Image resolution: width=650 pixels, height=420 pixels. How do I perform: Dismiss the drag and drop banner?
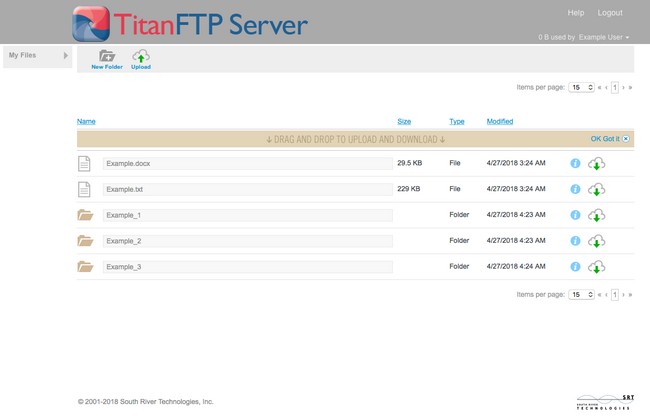click(x=626, y=139)
